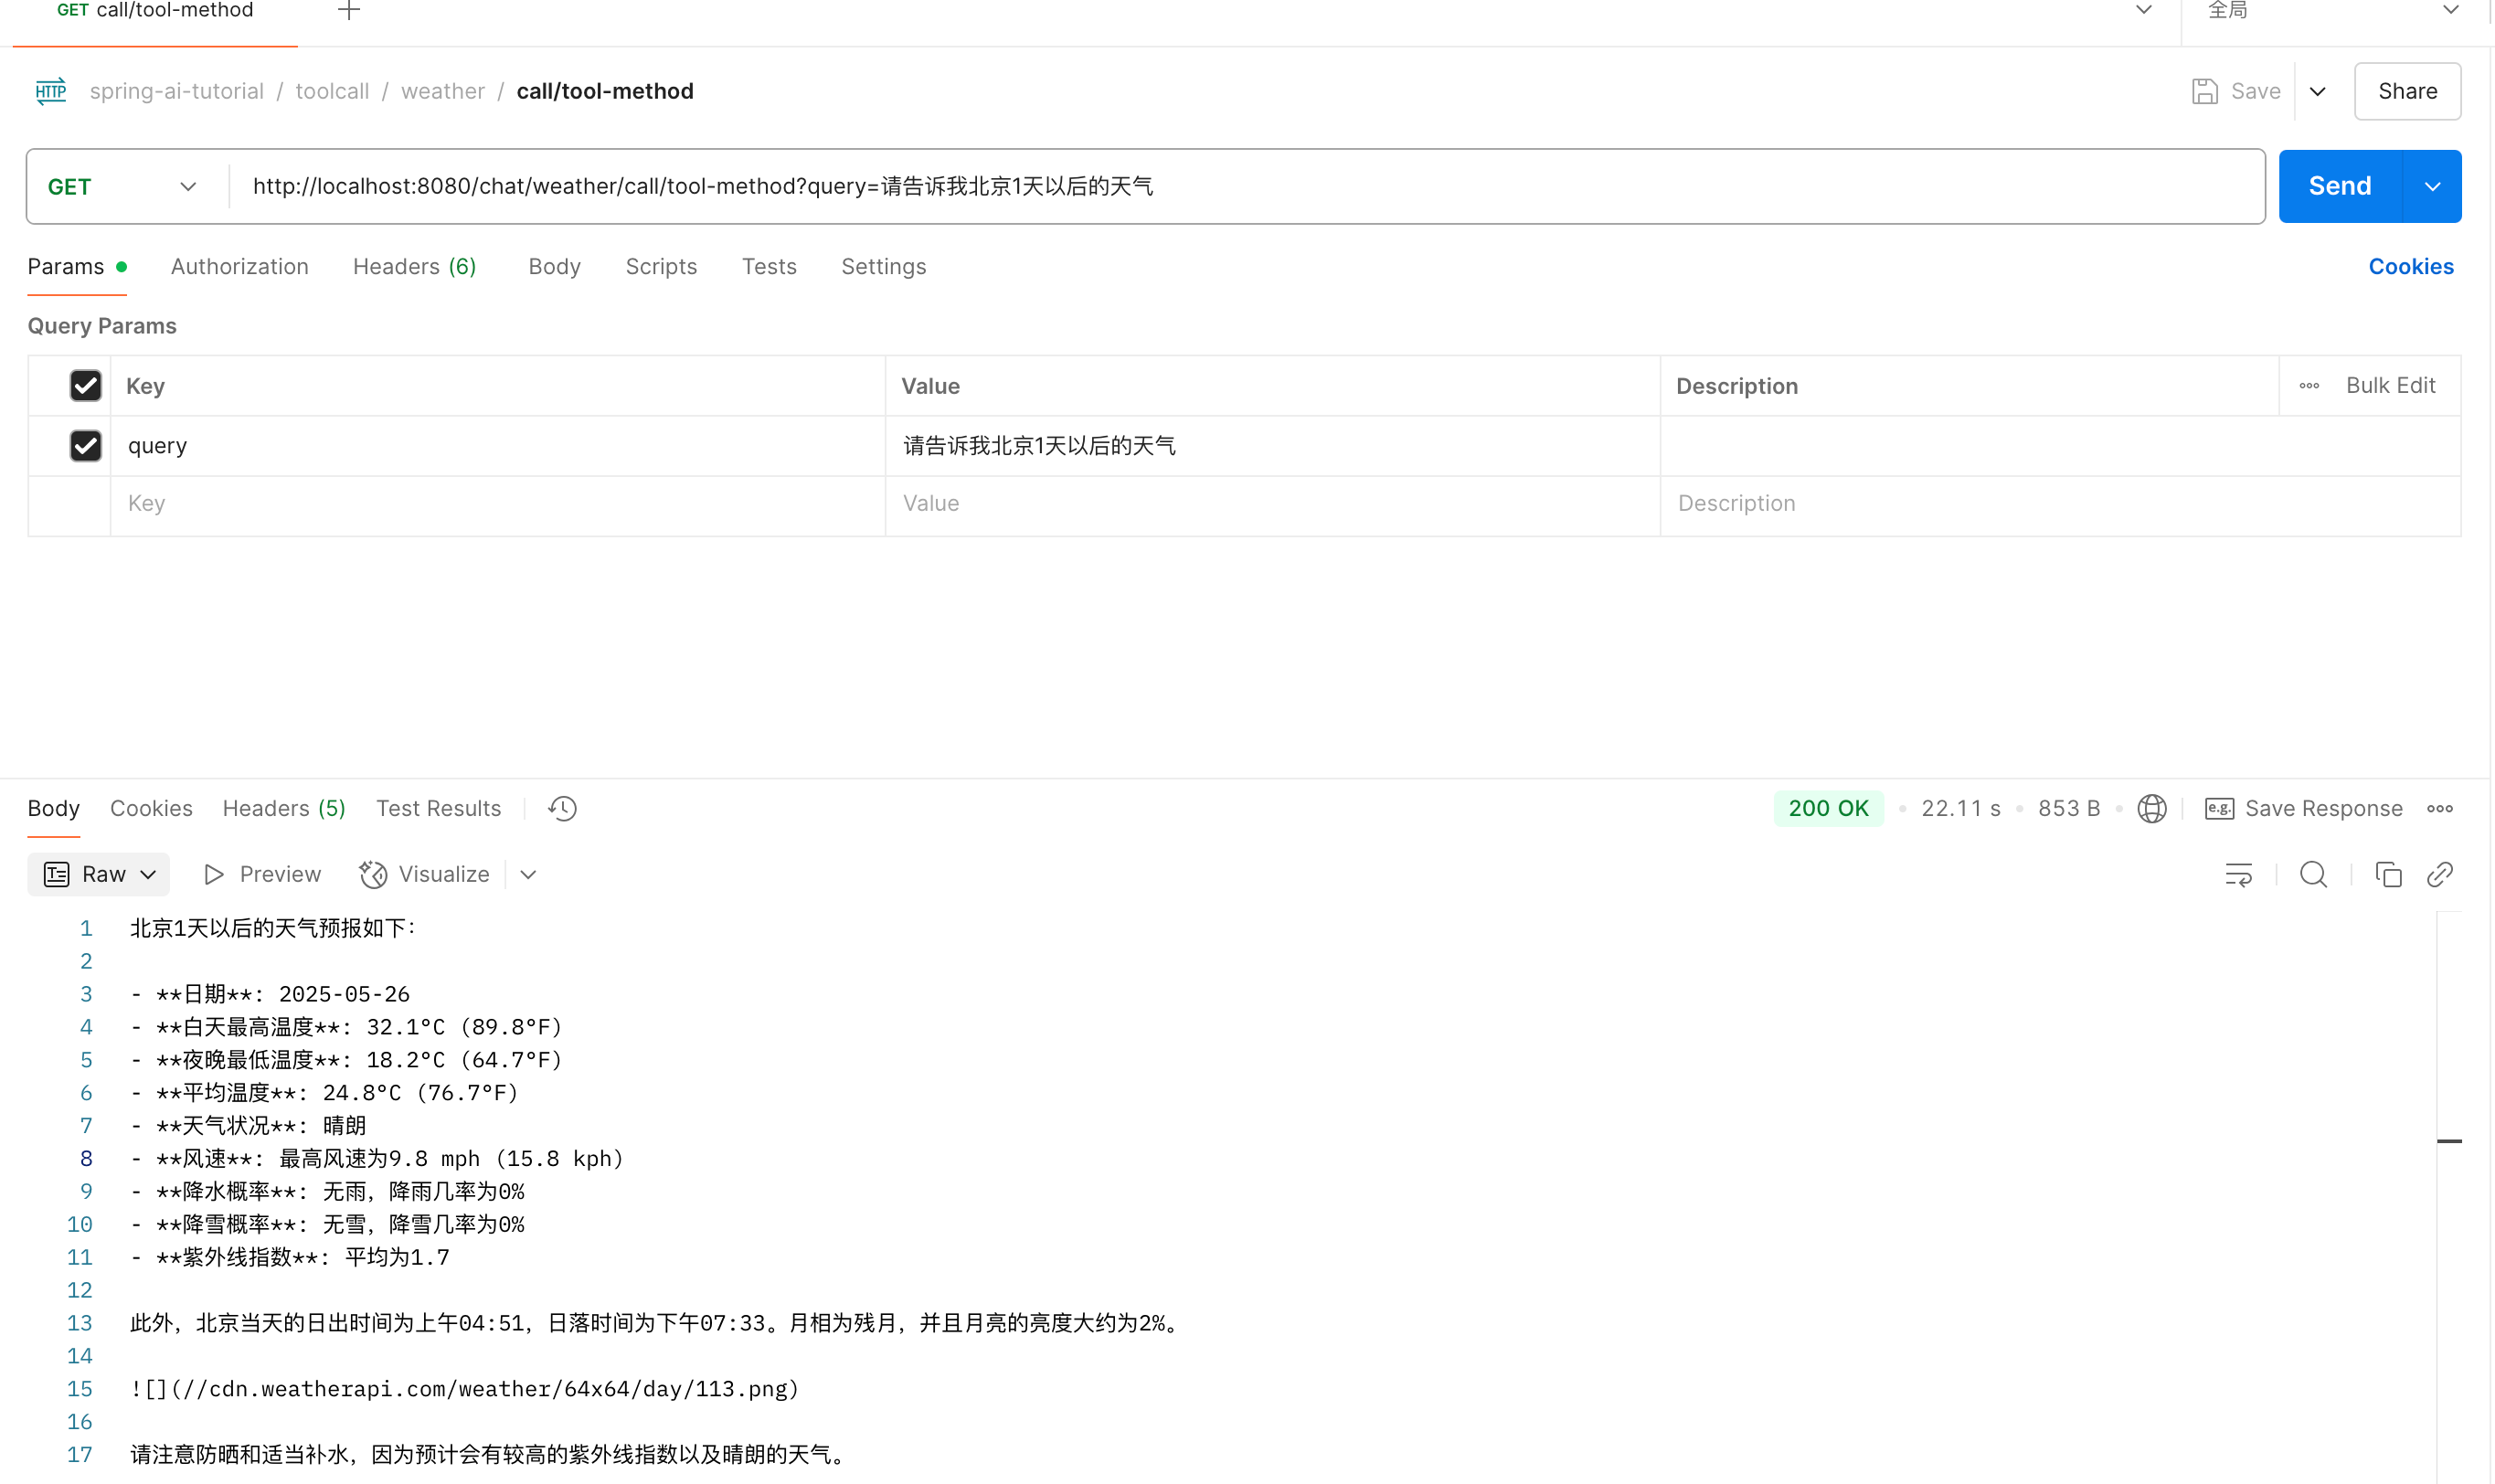Open Save options dropdown arrow
The width and height of the screenshot is (2495, 1484).
(x=2317, y=91)
